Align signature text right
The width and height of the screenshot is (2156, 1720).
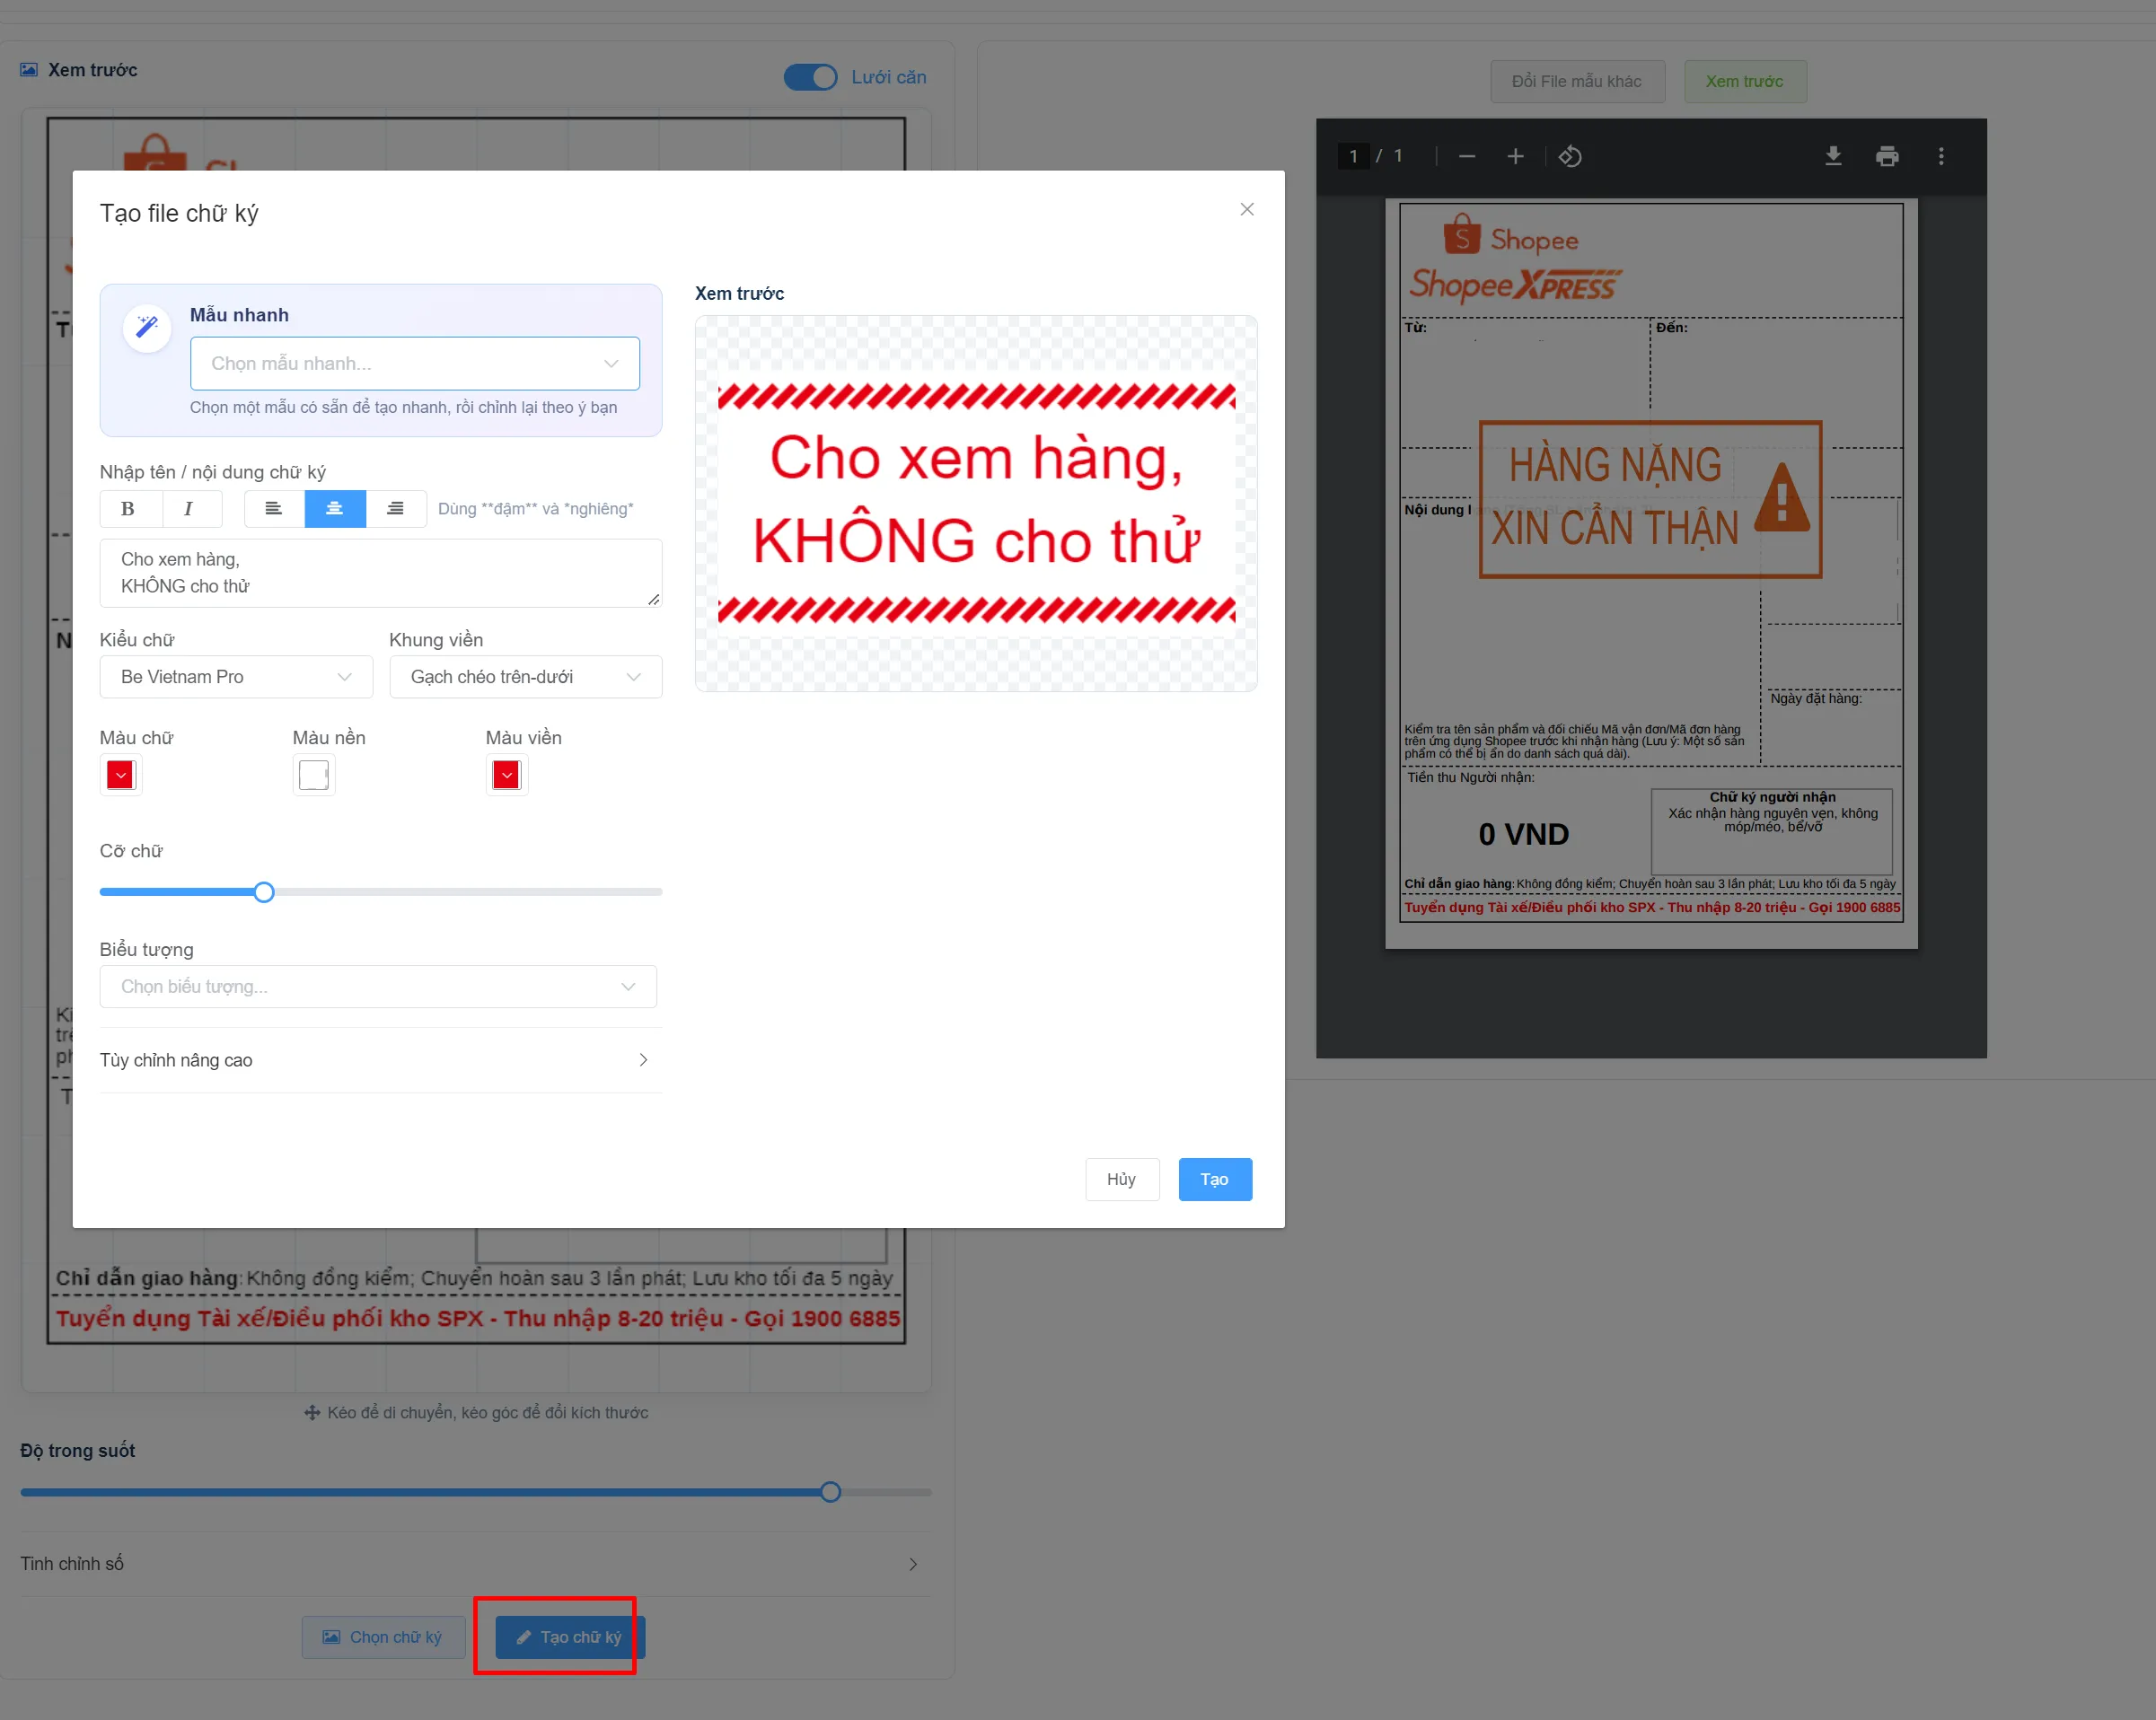coord(396,508)
